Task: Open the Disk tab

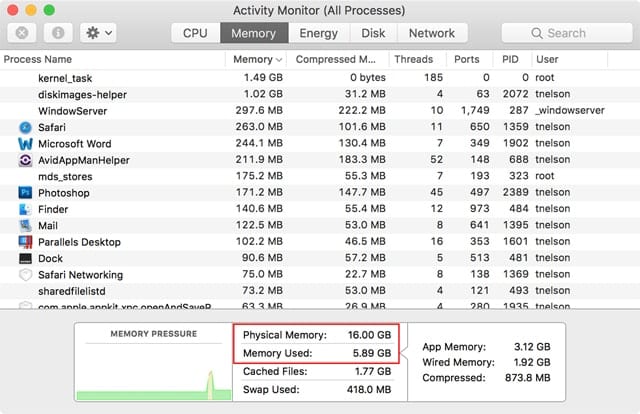Action: [373, 33]
